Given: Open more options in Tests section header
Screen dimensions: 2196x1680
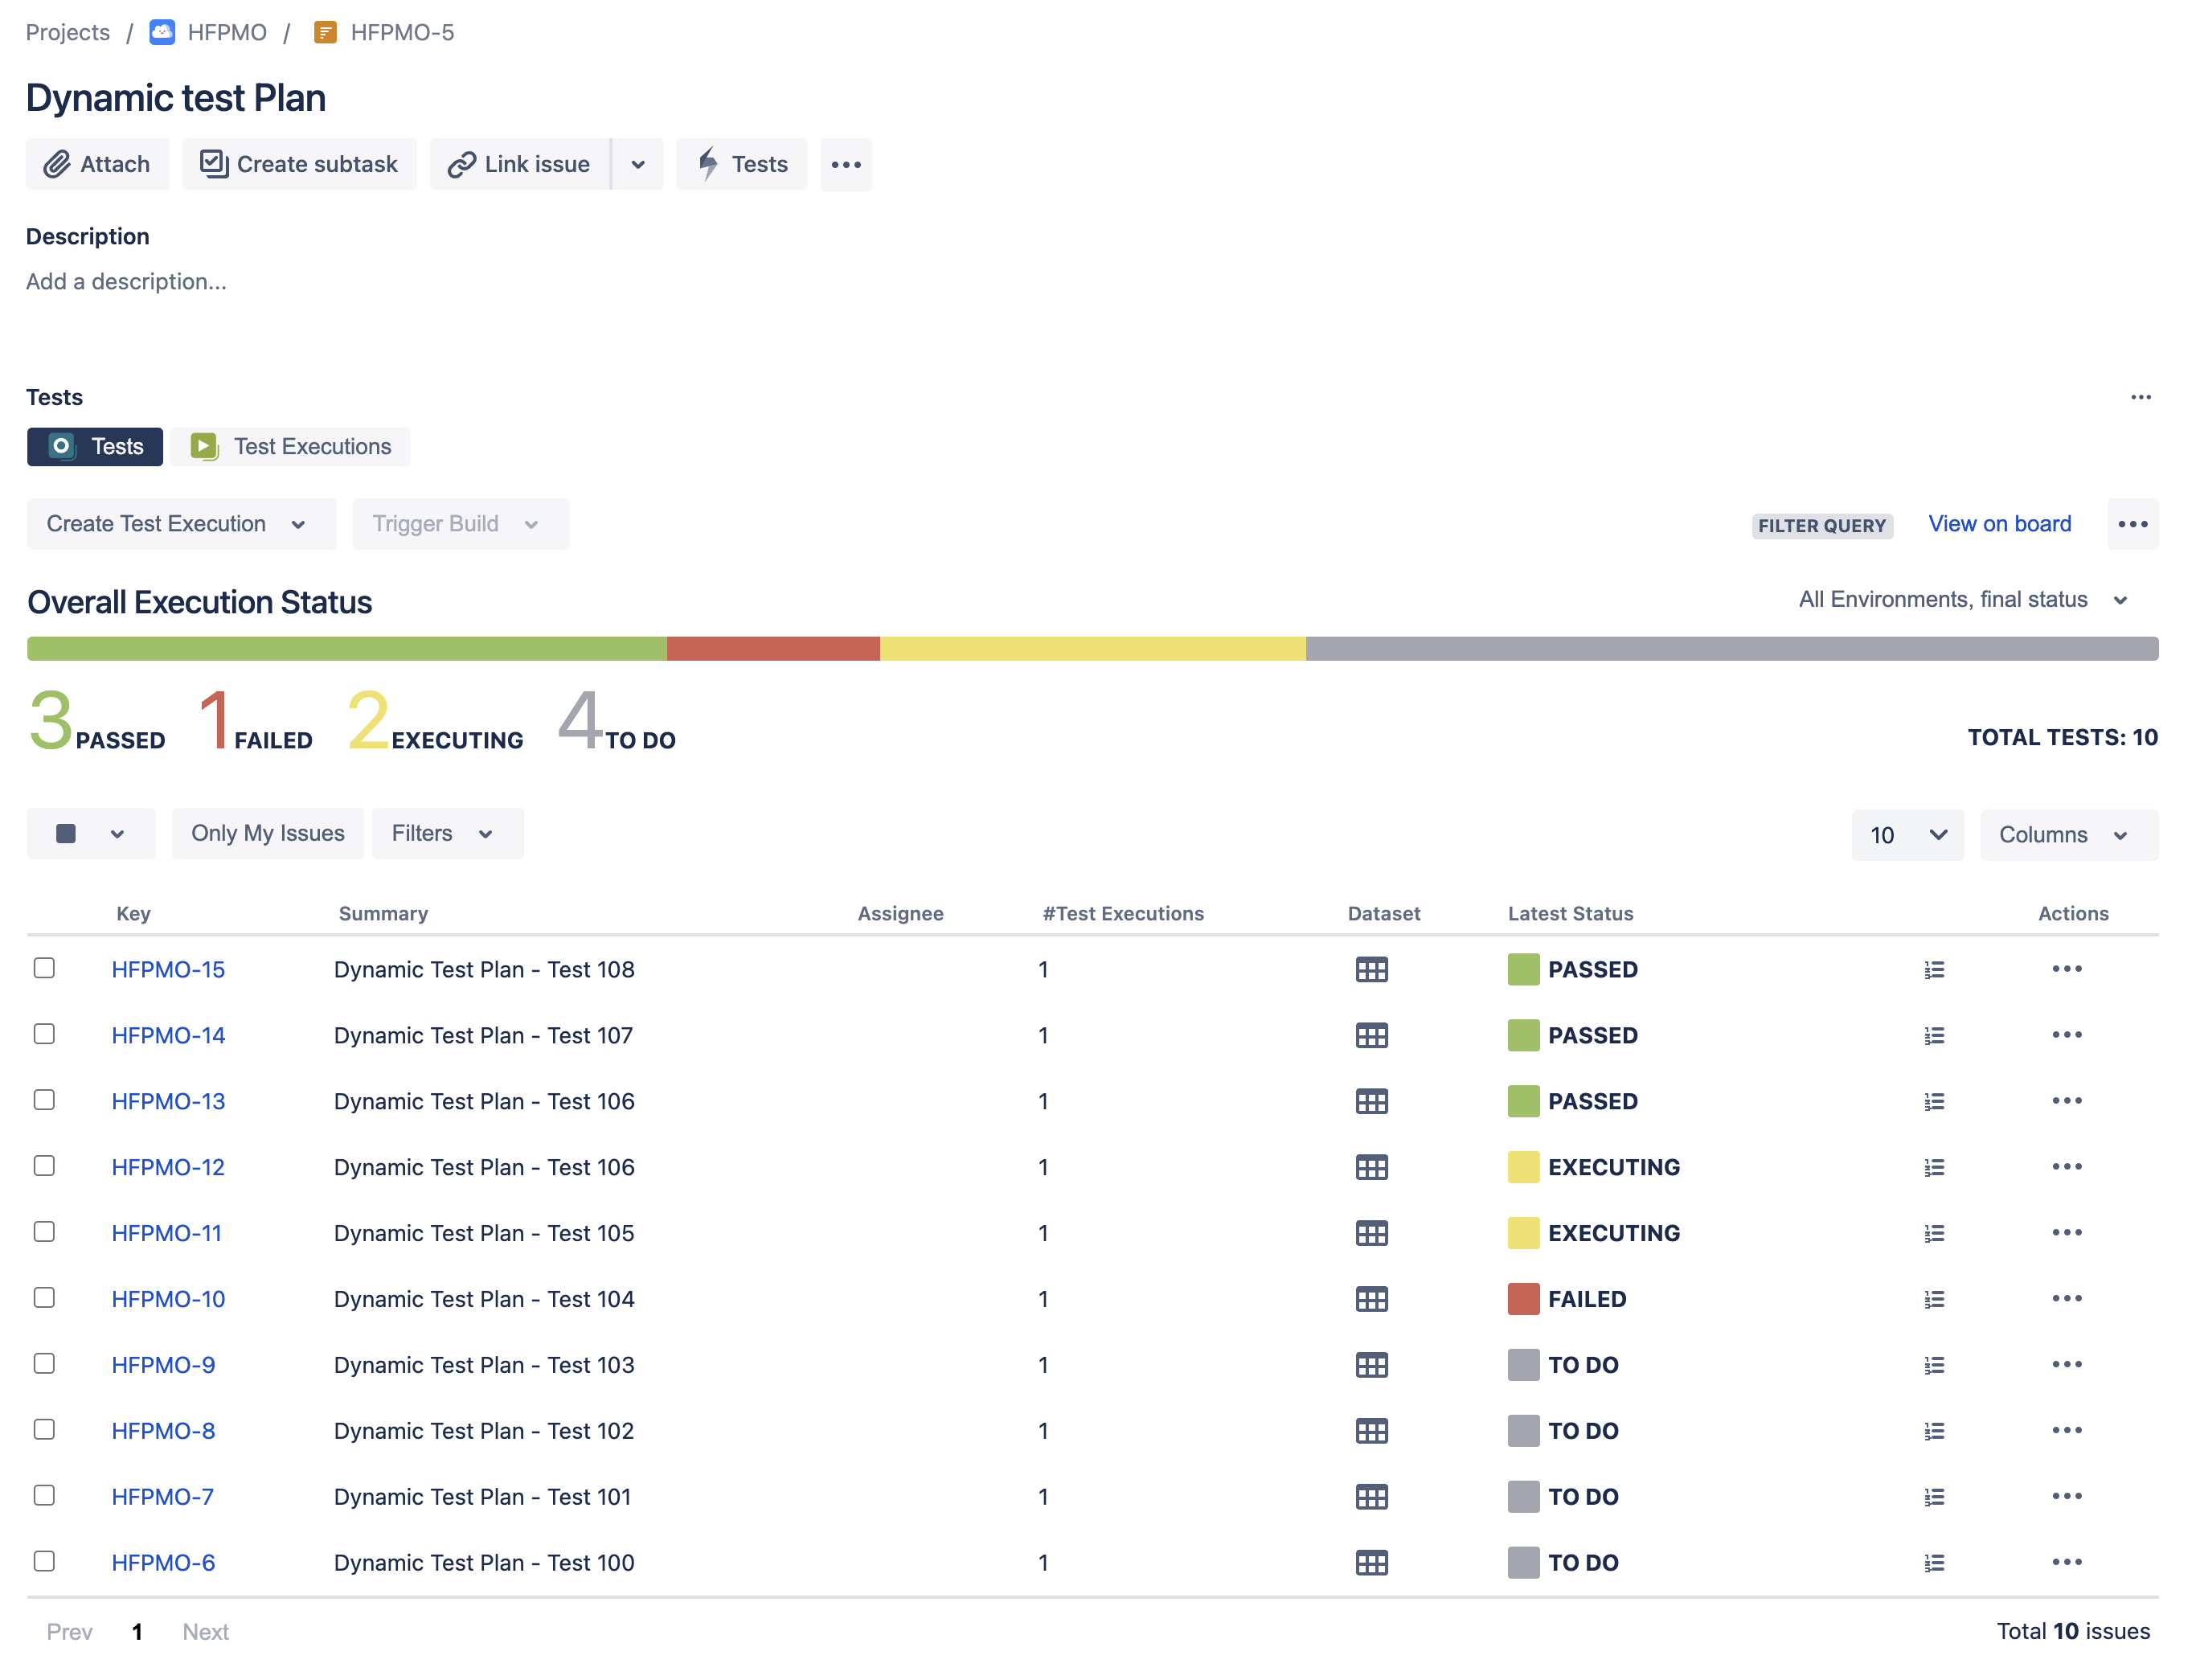Looking at the screenshot, I should (2140, 397).
